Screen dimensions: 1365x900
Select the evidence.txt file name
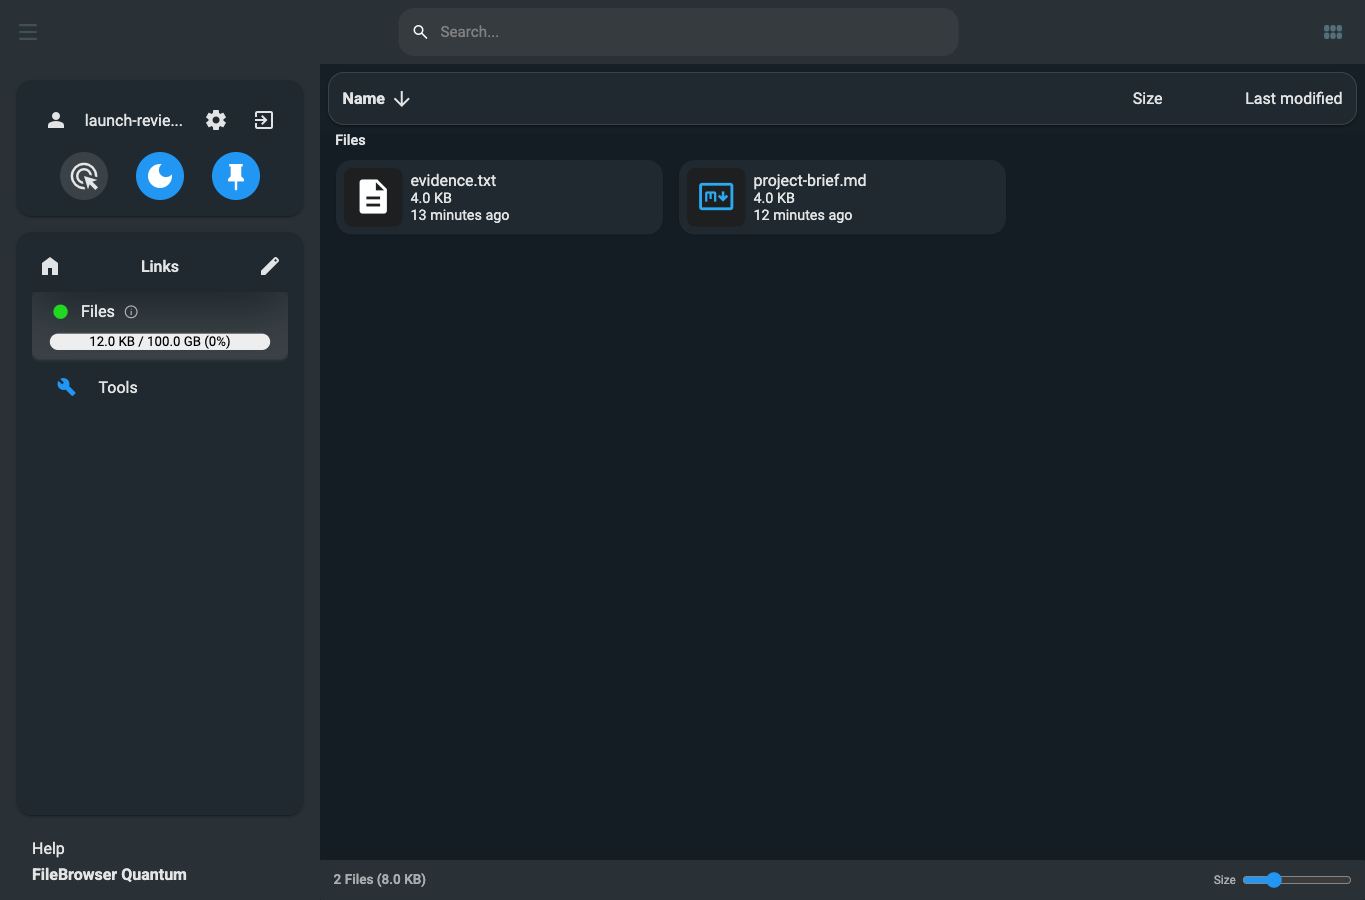click(453, 180)
